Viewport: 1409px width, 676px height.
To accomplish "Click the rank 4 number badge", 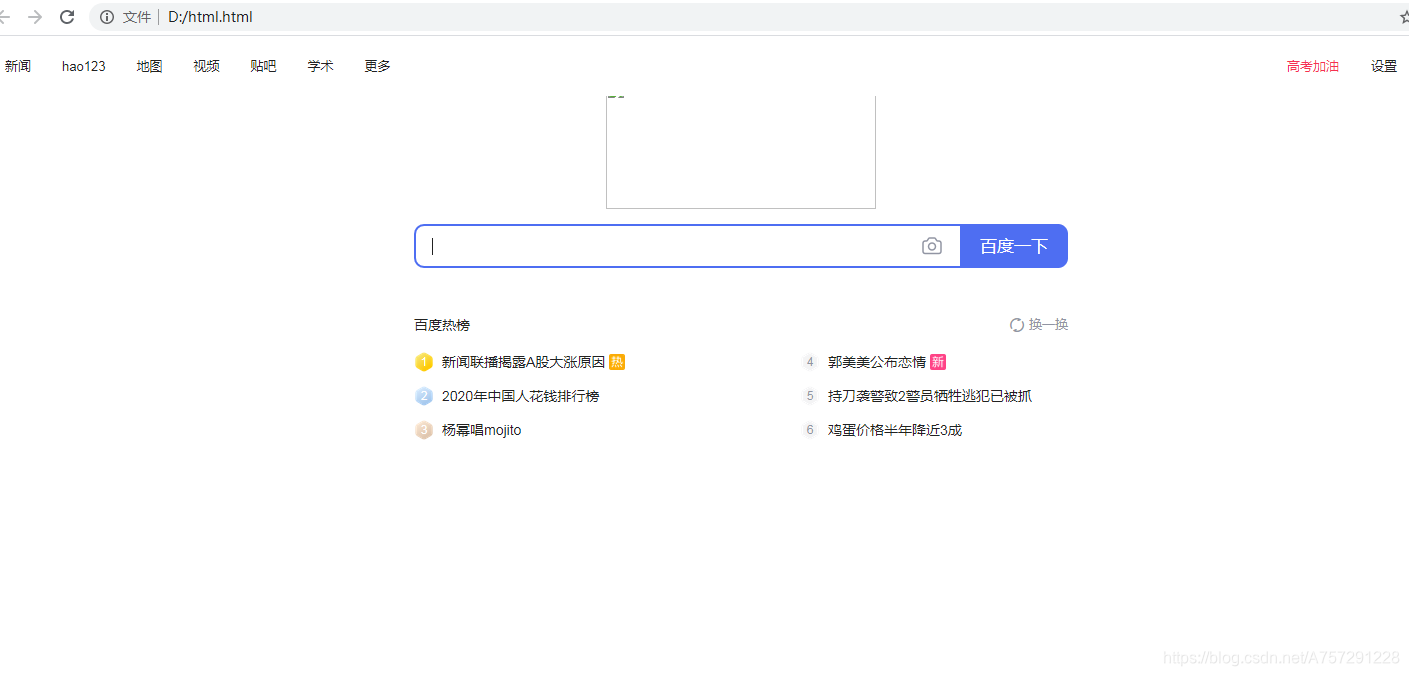I will [x=810, y=362].
